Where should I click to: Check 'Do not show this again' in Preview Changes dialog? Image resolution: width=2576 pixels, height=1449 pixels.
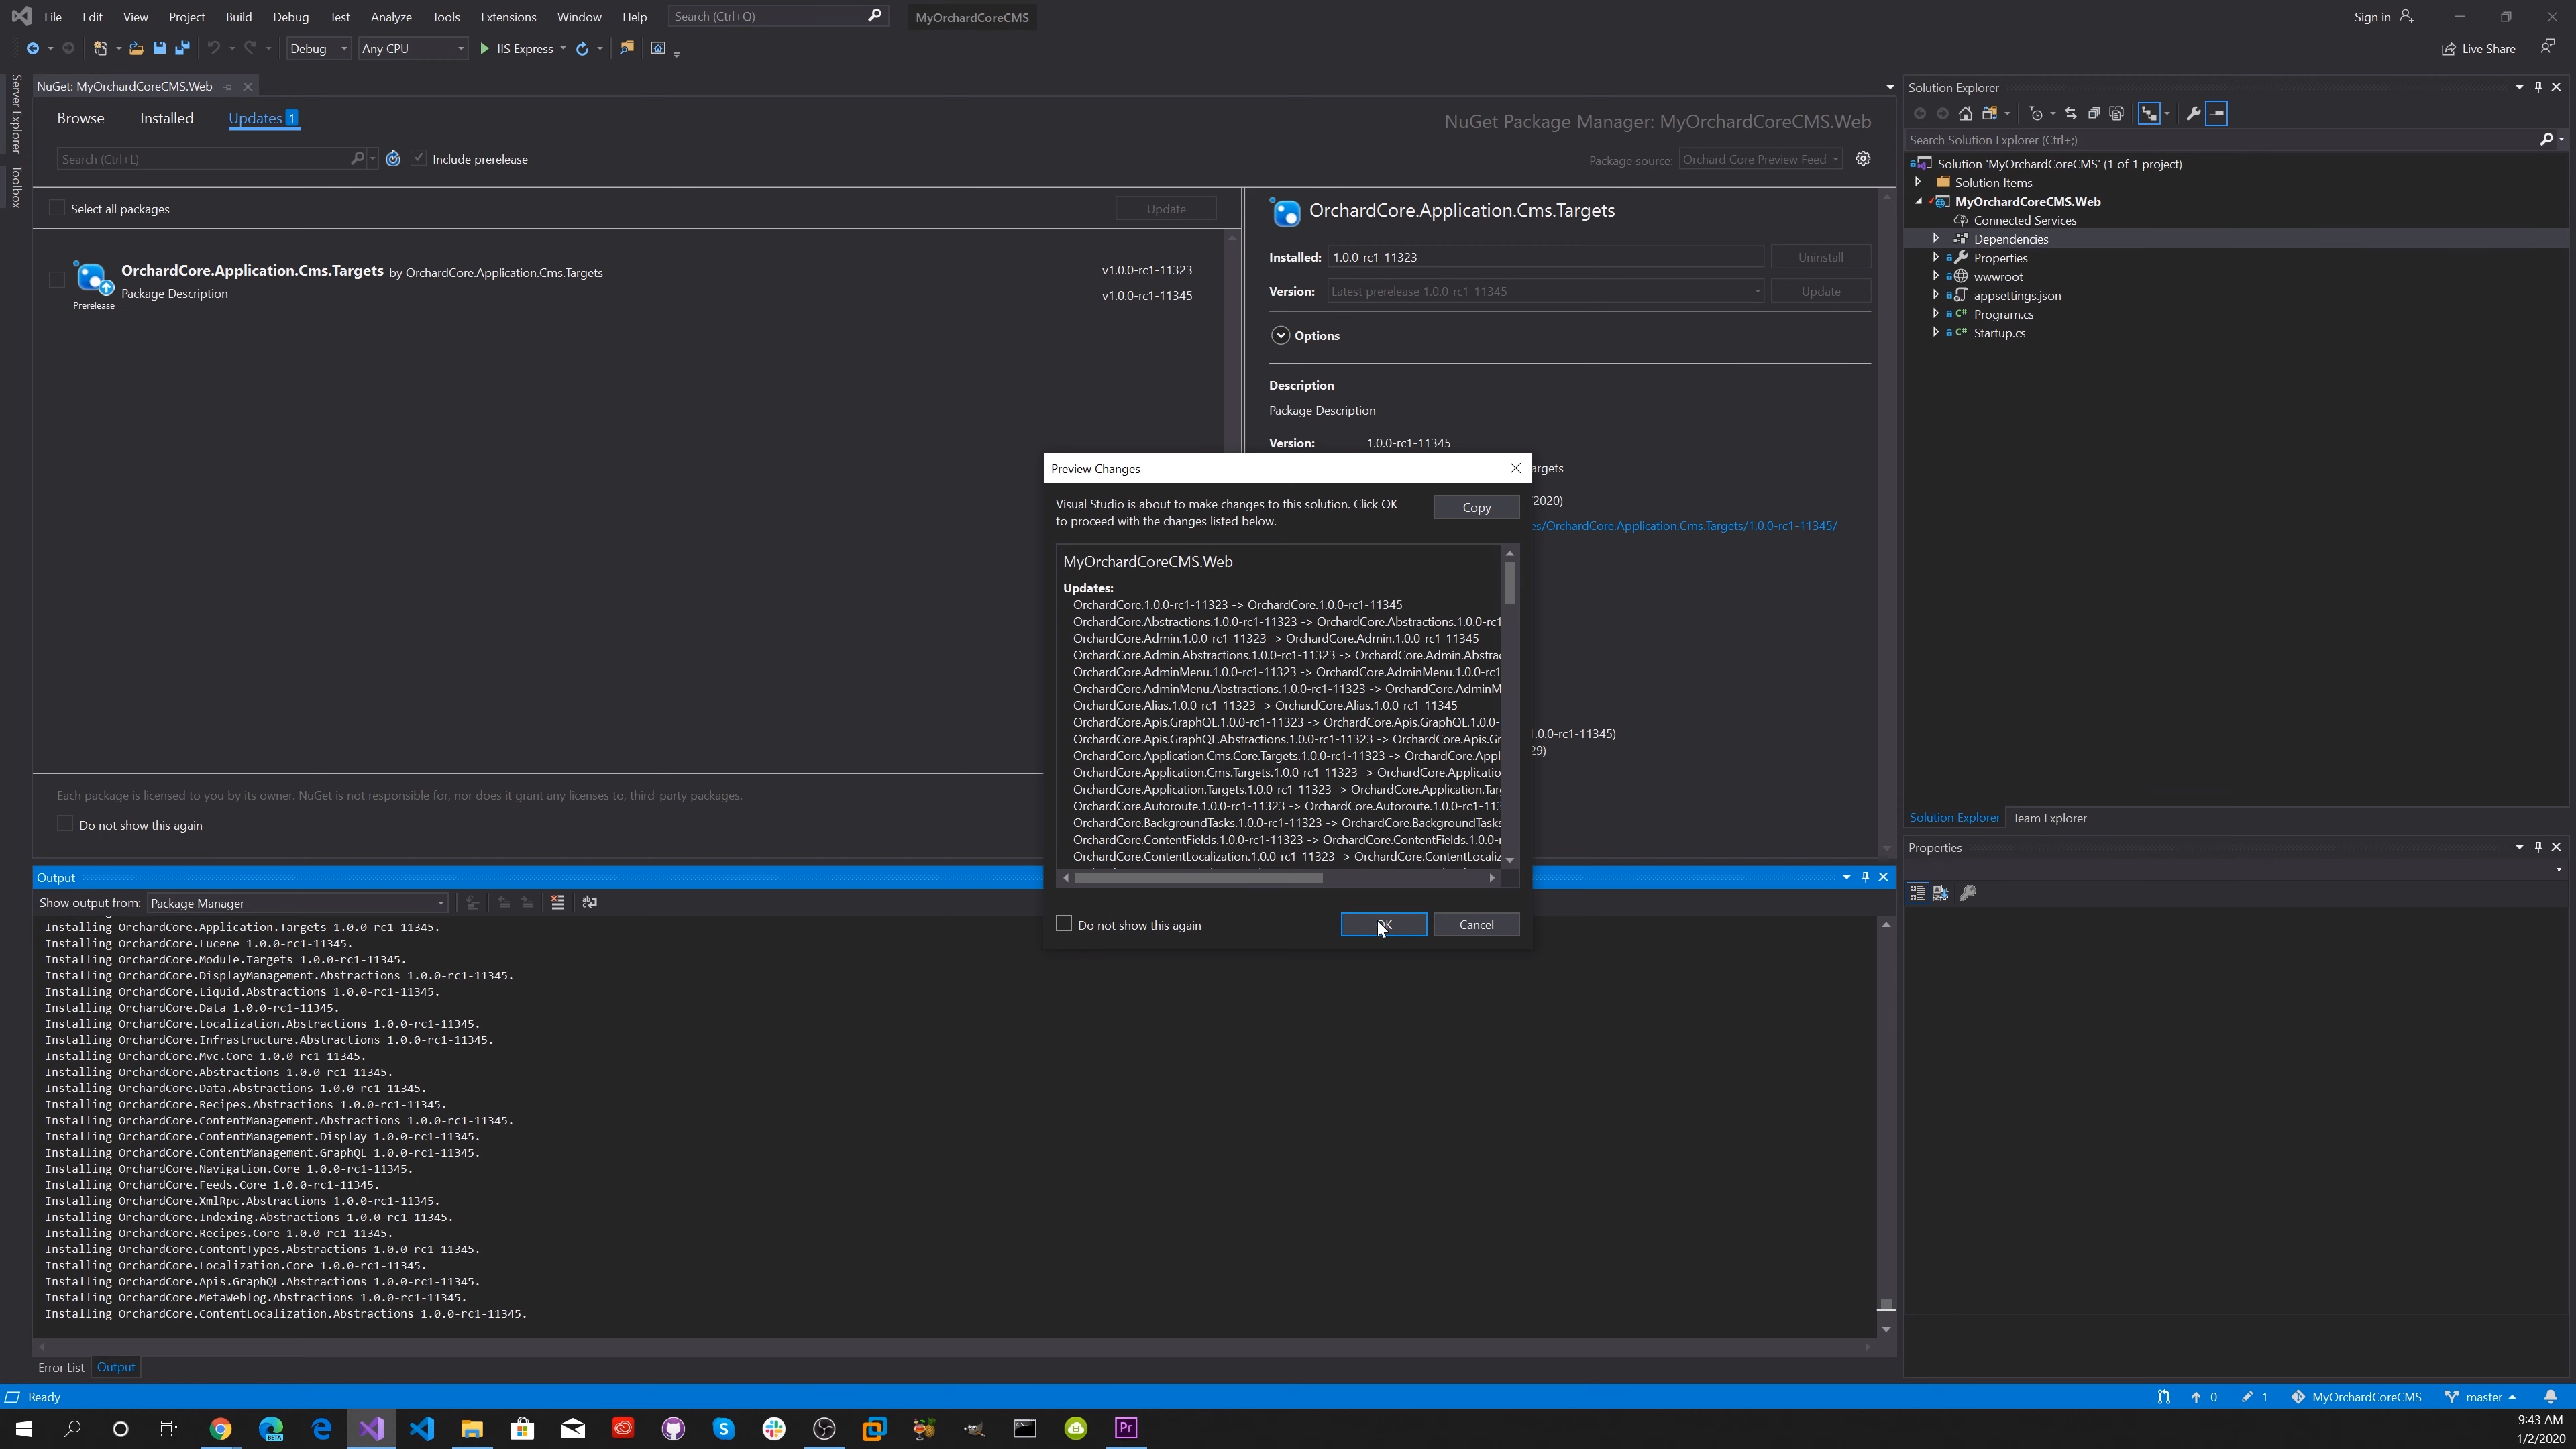tap(1064, 924)
